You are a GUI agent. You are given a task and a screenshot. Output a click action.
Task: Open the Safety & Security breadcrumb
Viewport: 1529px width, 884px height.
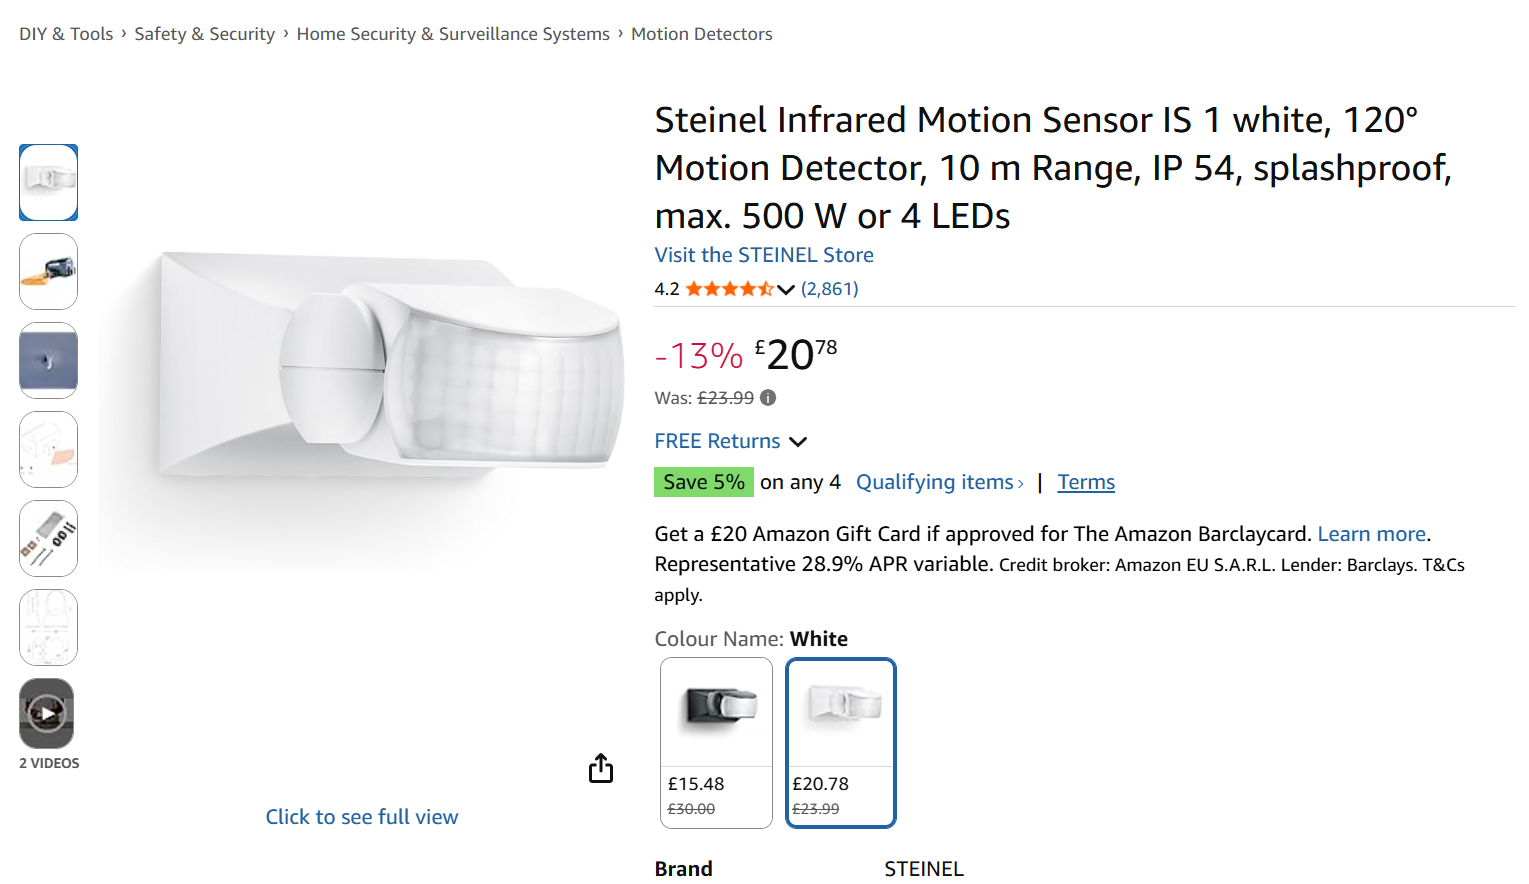[x=204, y=34]
